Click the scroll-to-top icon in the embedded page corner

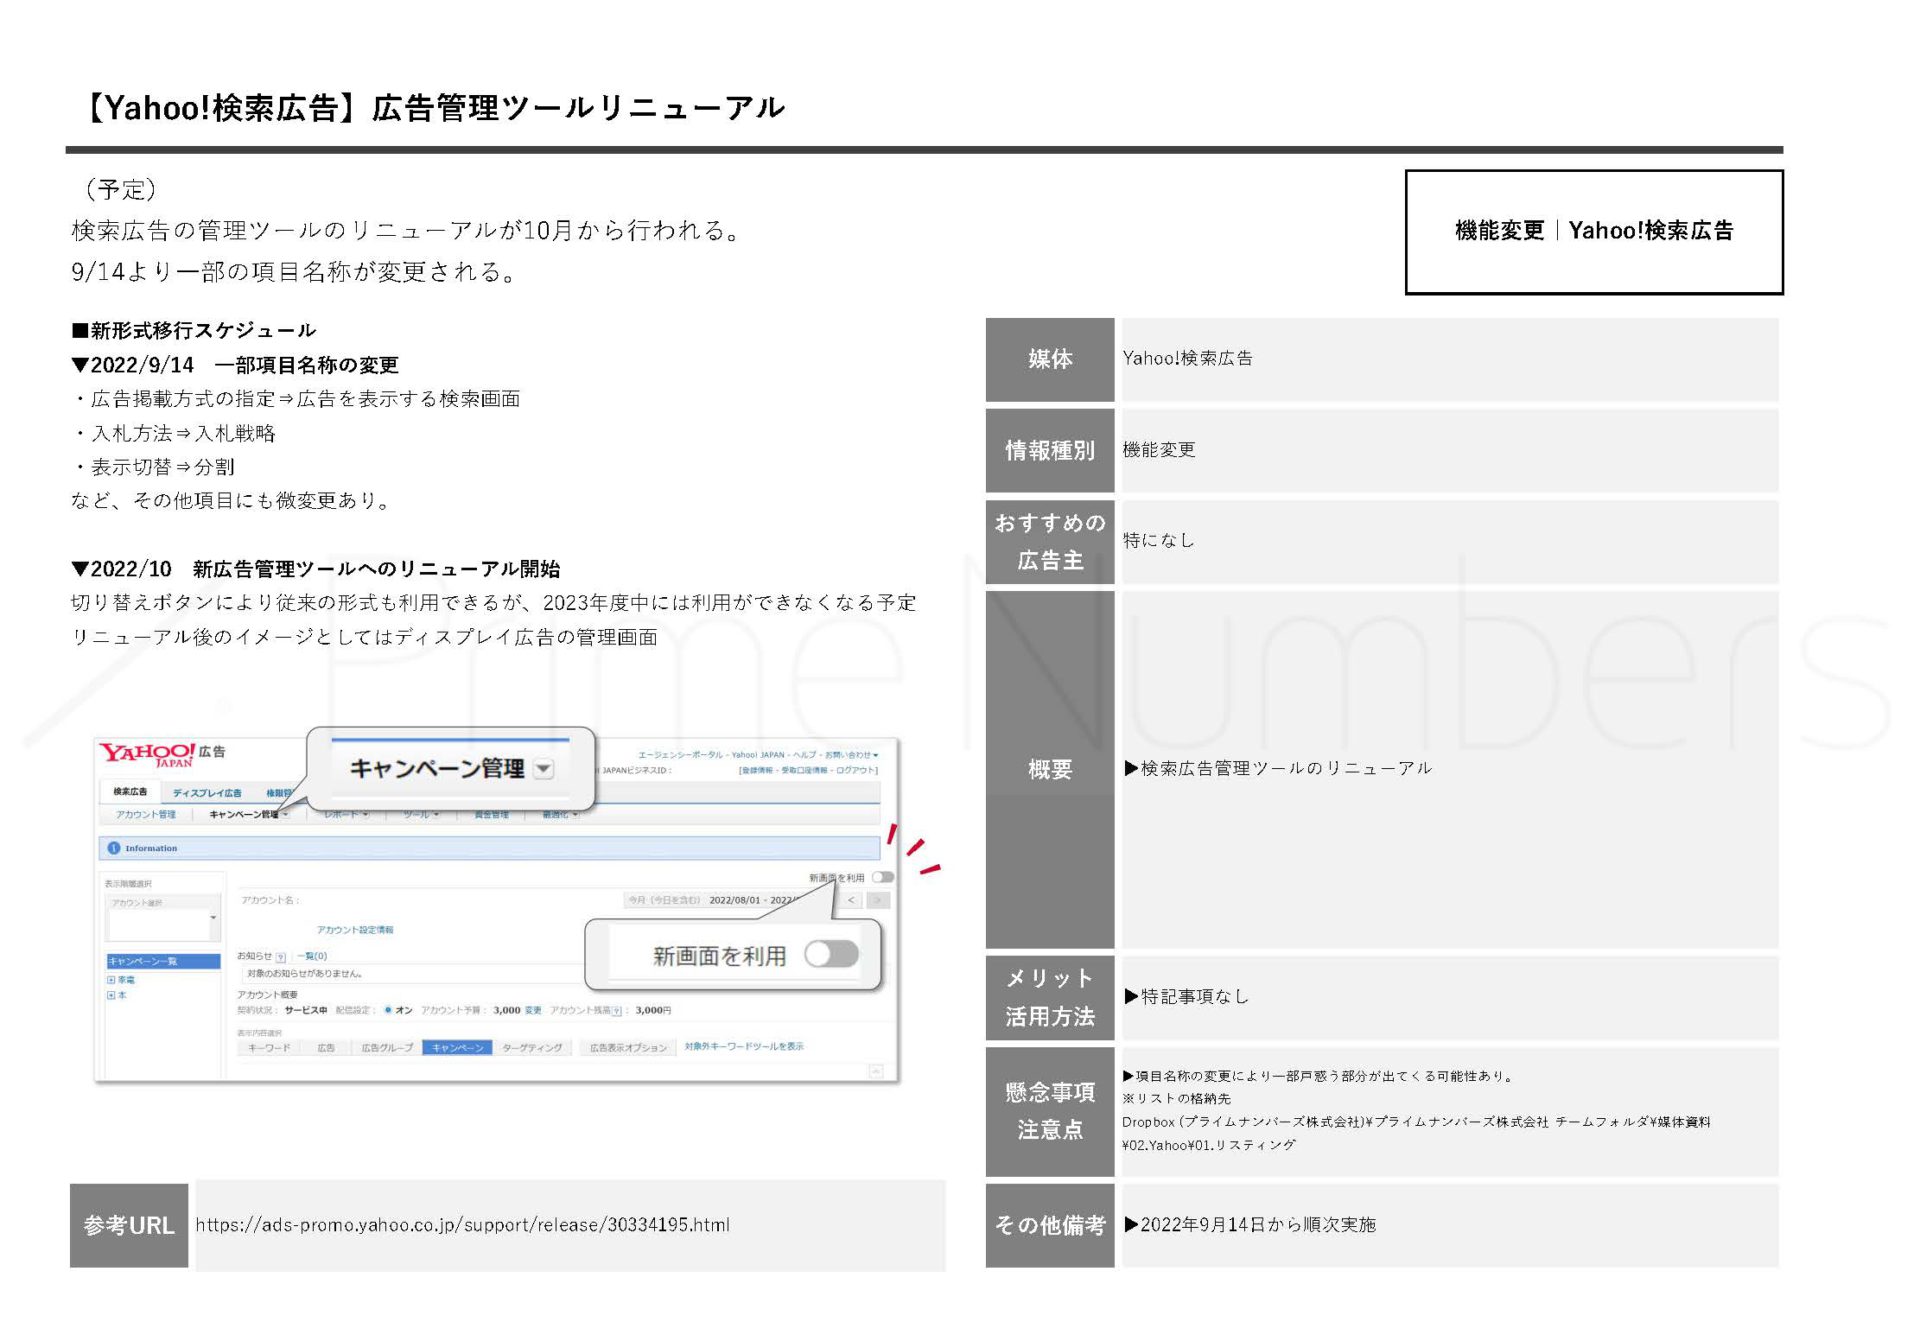coord(876,1071)
